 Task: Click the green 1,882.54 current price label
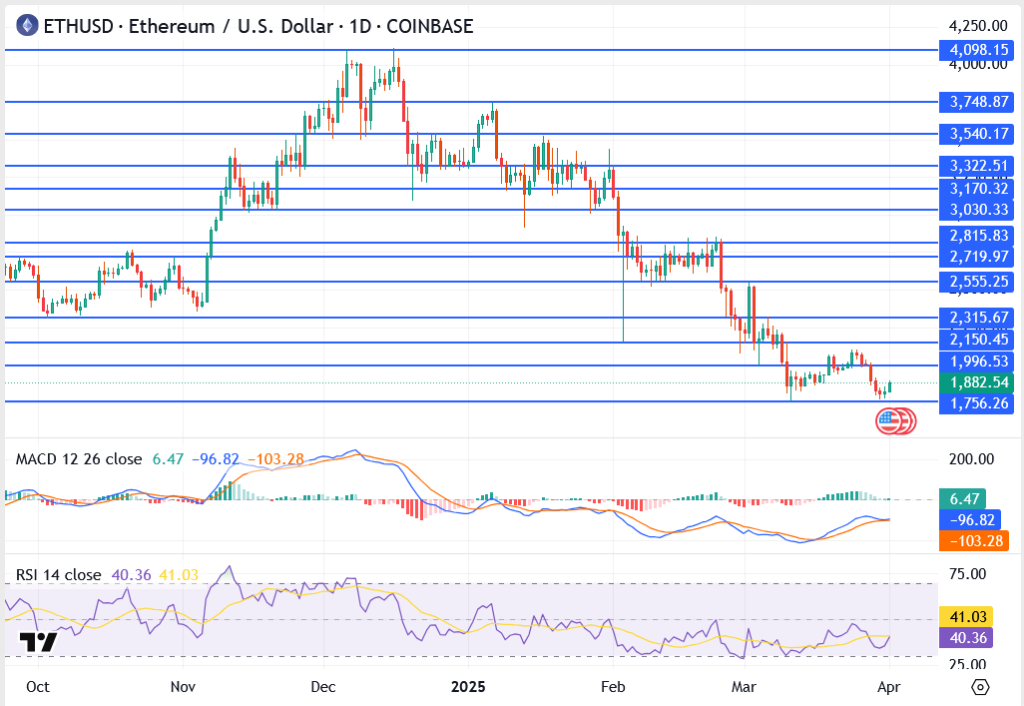[x=975, y=382]
